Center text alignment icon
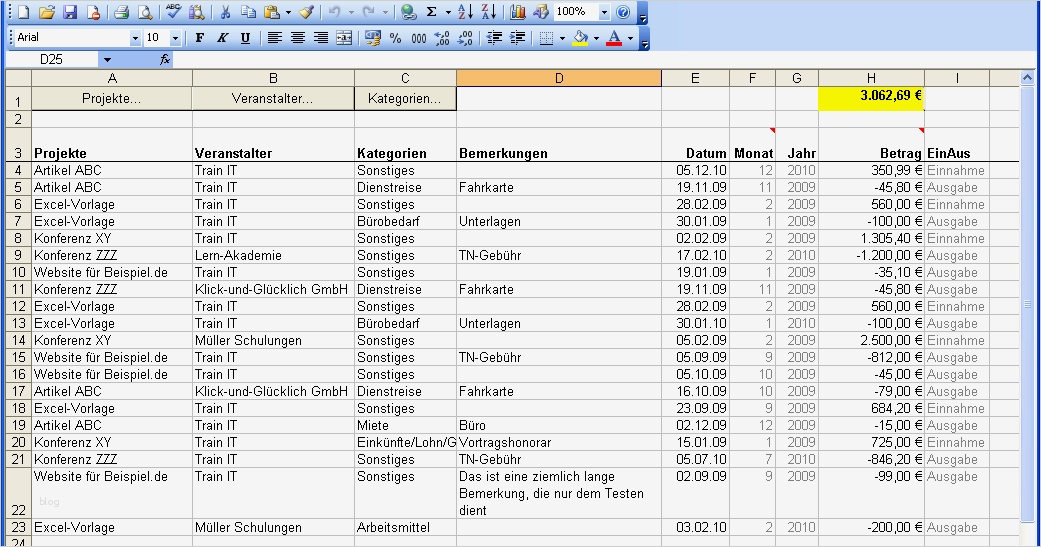 point(297,38)
